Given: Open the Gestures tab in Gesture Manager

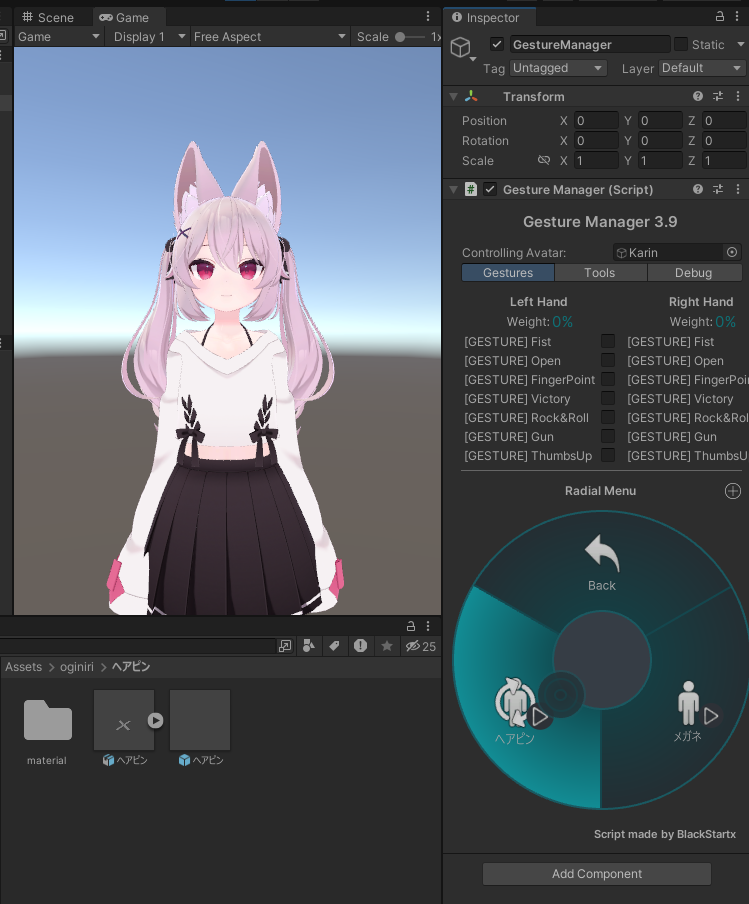Looking at the screenshot, I should (508, 273).
